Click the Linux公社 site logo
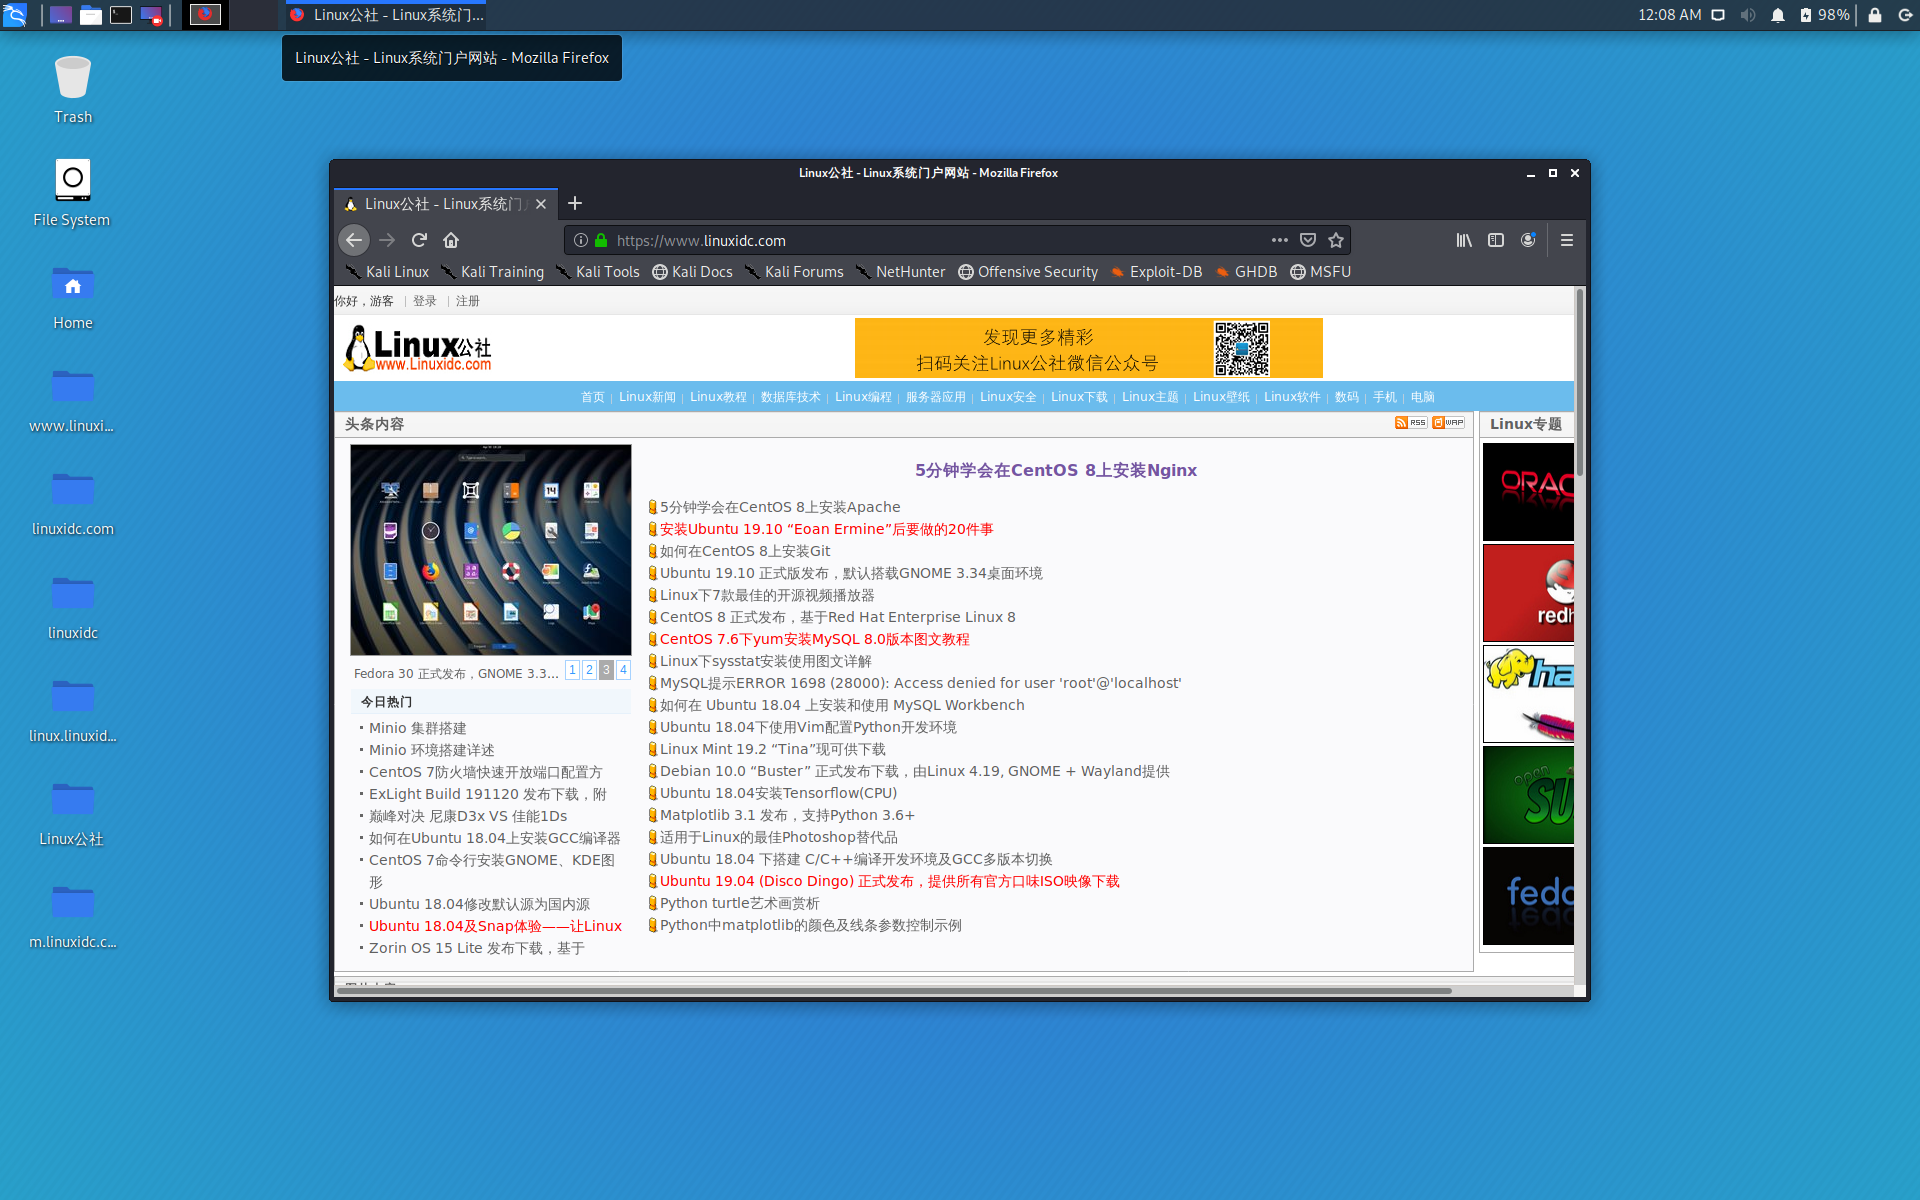Image resolution: width=1920 pixels, height=1200 pixels. (418, 348)
